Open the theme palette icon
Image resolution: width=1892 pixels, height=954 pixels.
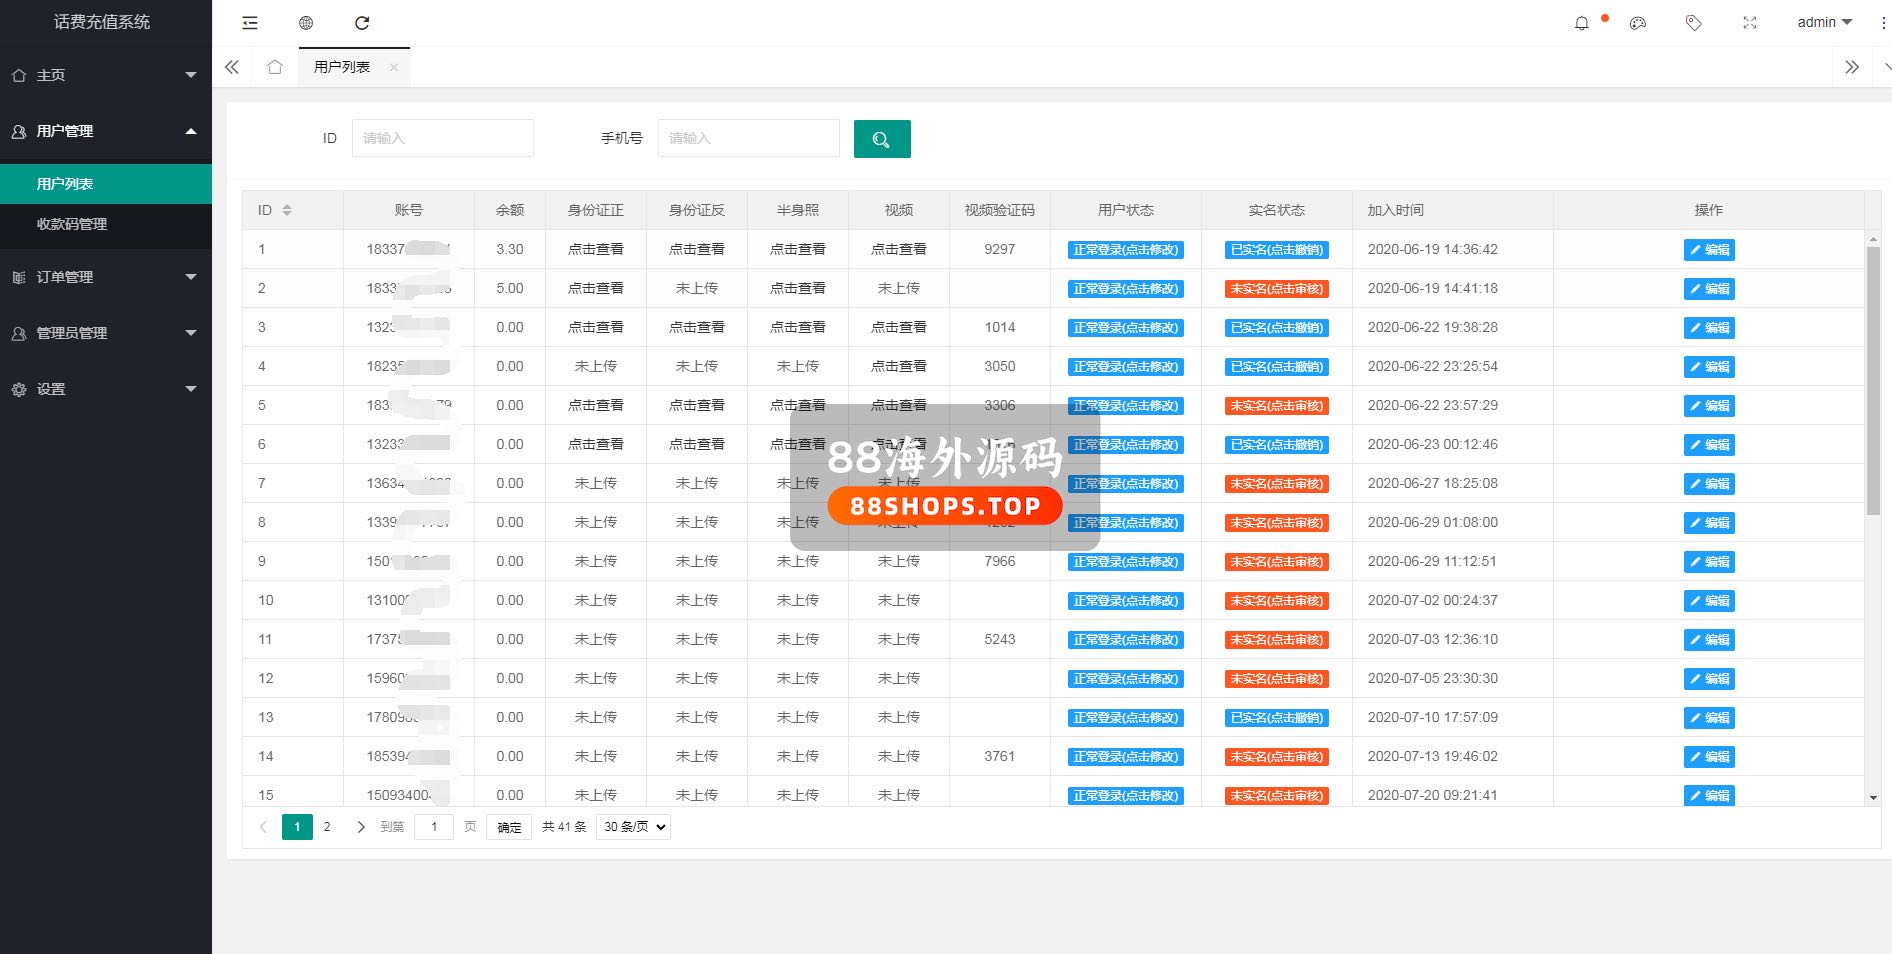[x=1637, y=23]
